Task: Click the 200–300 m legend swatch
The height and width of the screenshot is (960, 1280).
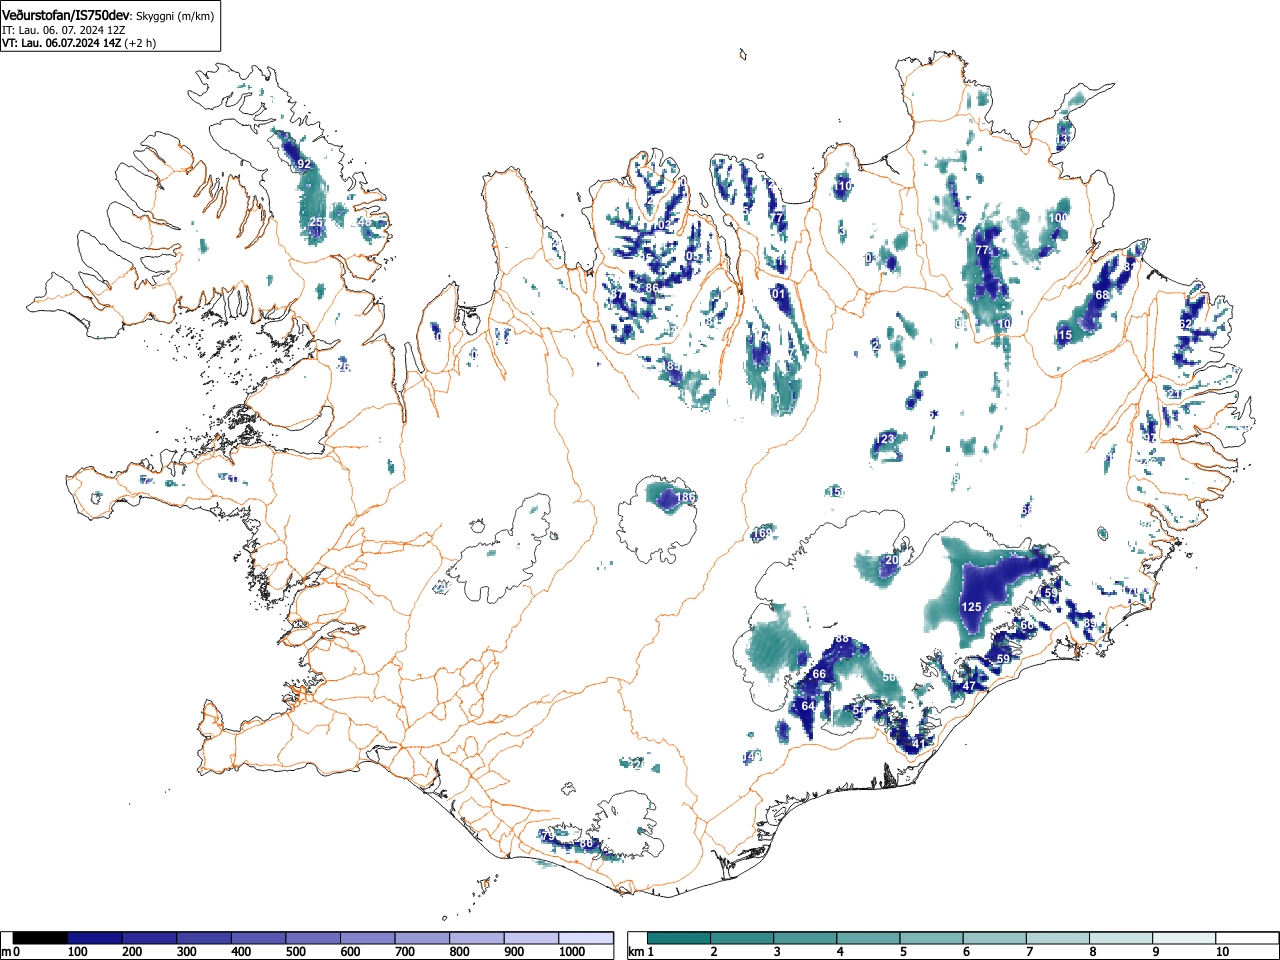Action: [150, 938]
